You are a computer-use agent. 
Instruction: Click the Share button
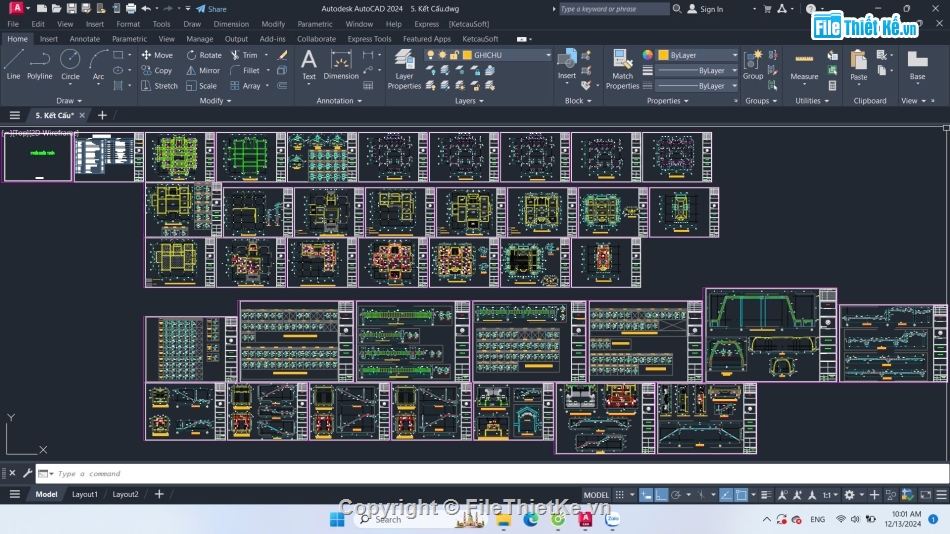point(211,9)
